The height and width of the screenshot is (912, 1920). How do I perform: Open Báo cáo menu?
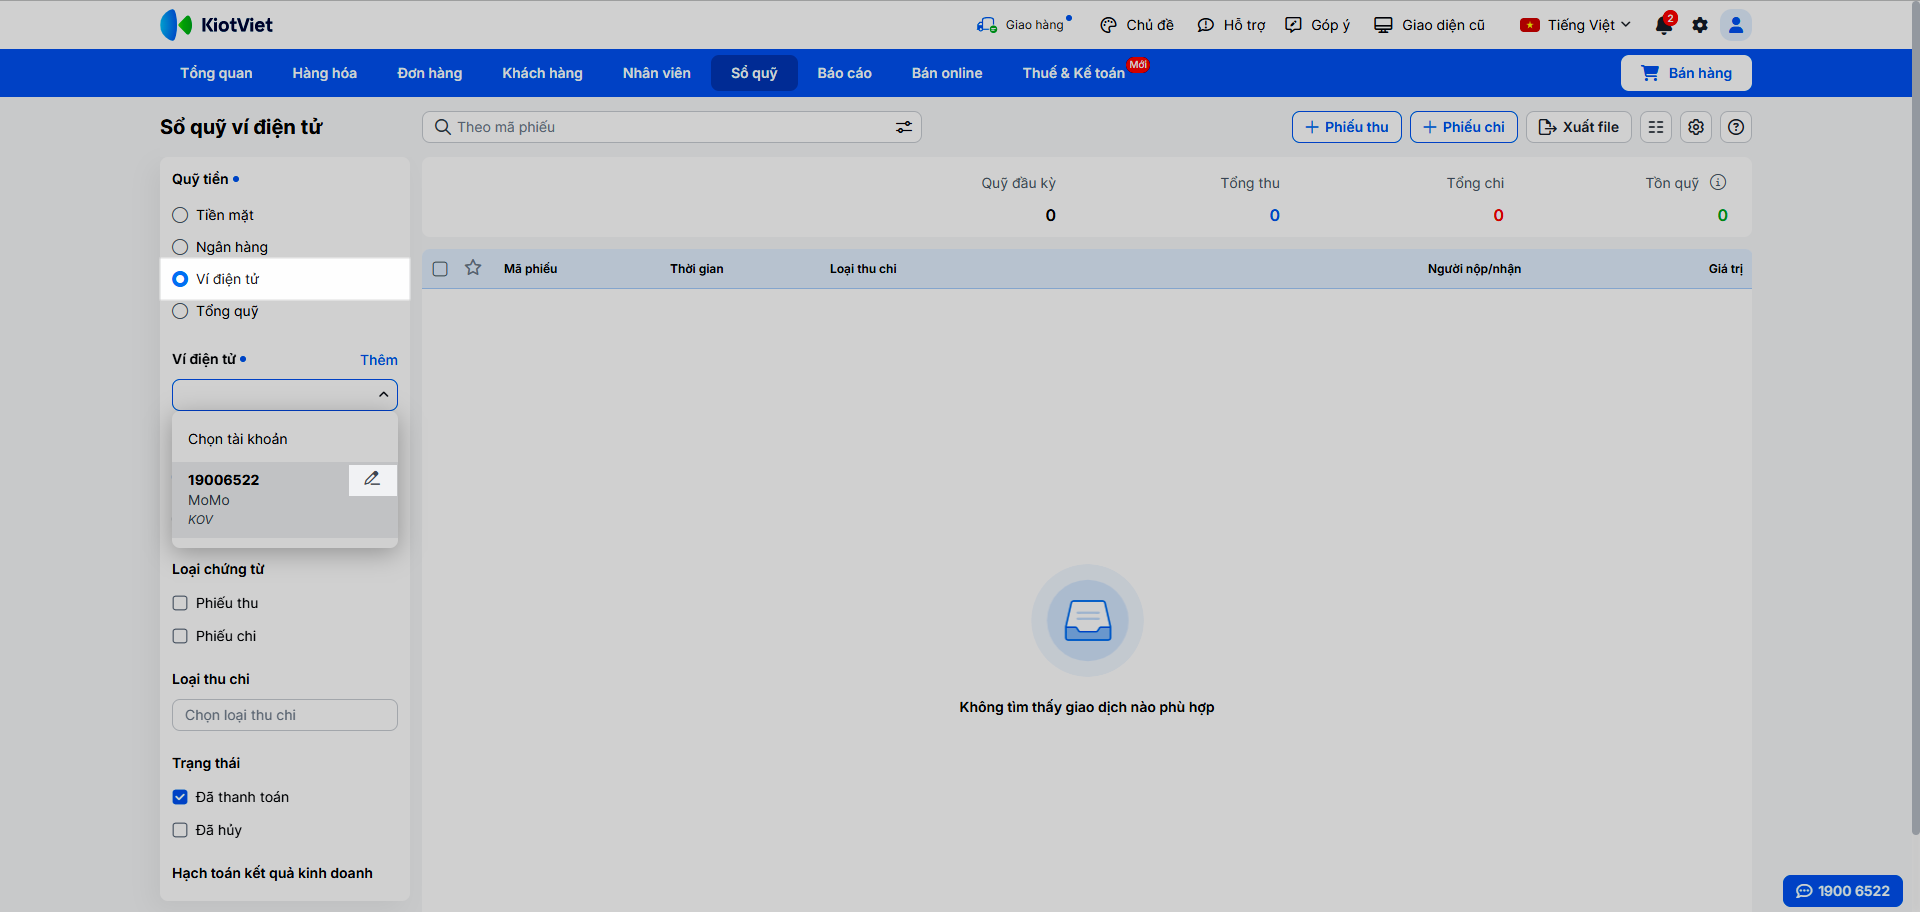click(x=845, y=73)
